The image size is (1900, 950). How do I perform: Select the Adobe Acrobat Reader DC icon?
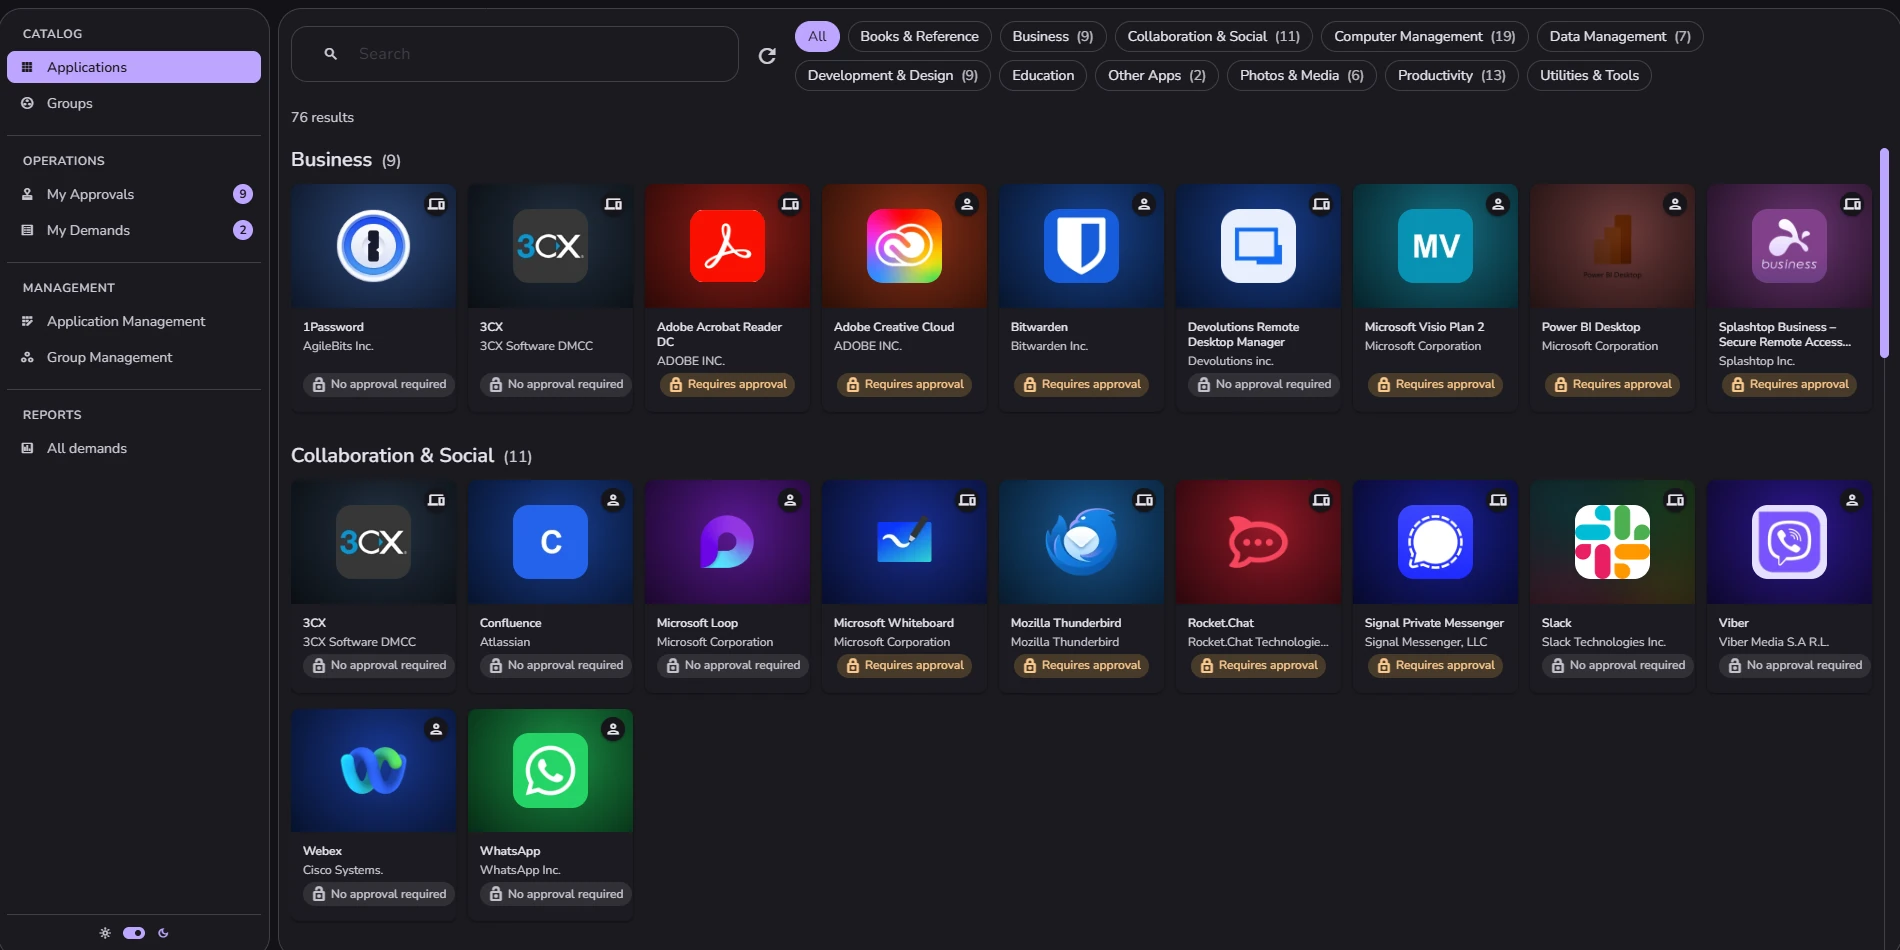pos(727,246)
